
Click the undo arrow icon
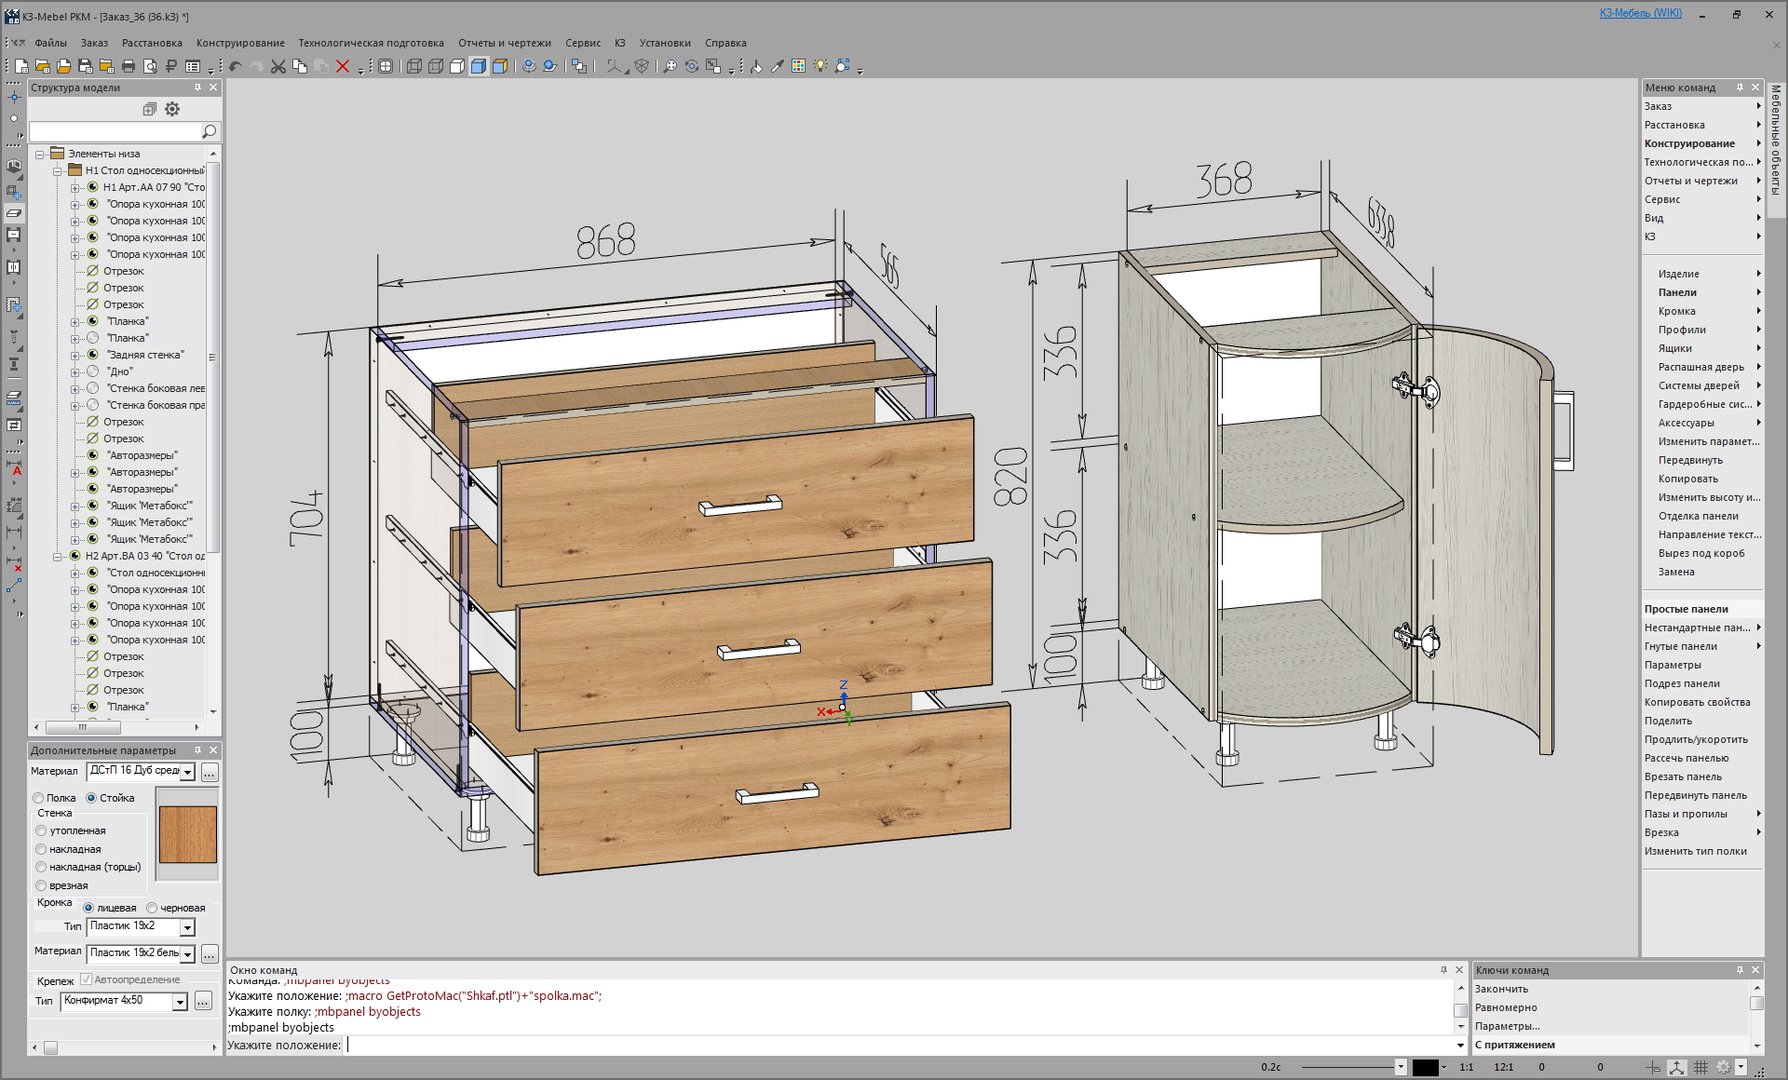click(235, 66)
